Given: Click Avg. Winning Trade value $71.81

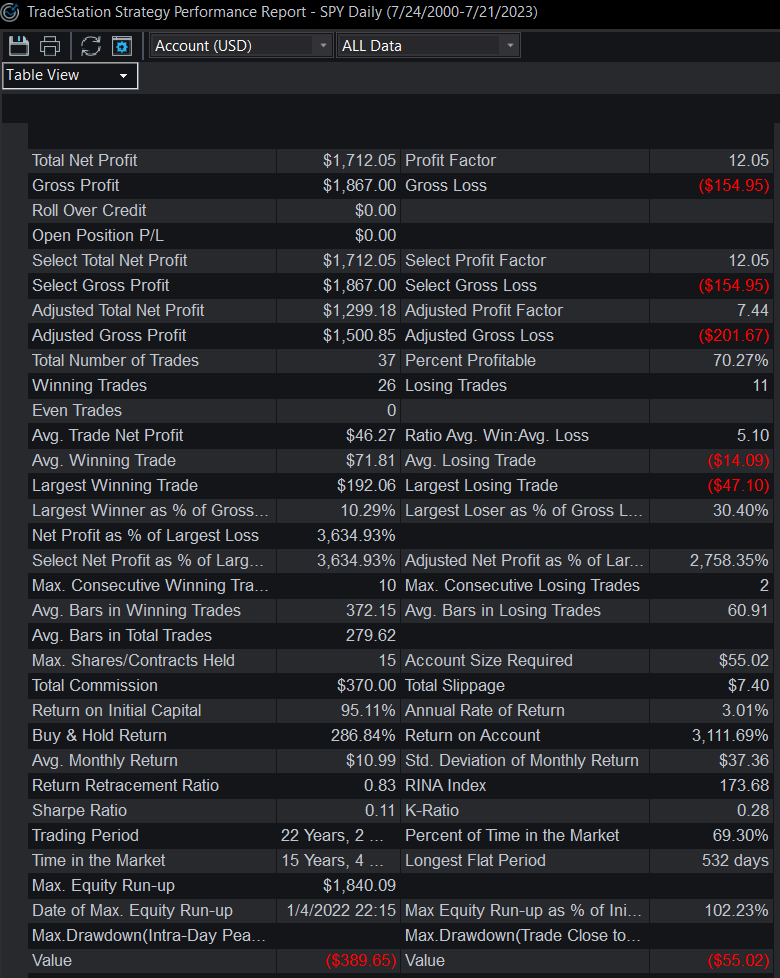Looking at the screenshot, I should click(370, 460).
